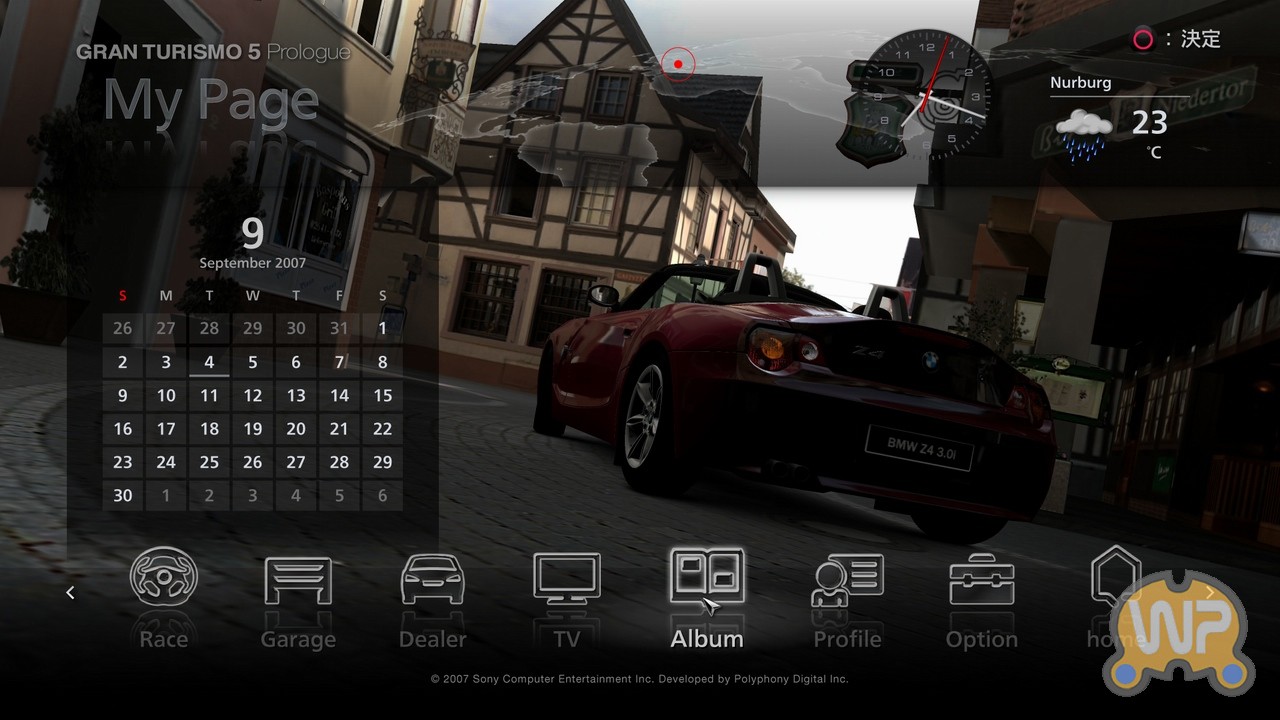The height and width of the screenshot is (720, 1280).
Task: Open the Album book icon
Action: pos(706,578)
